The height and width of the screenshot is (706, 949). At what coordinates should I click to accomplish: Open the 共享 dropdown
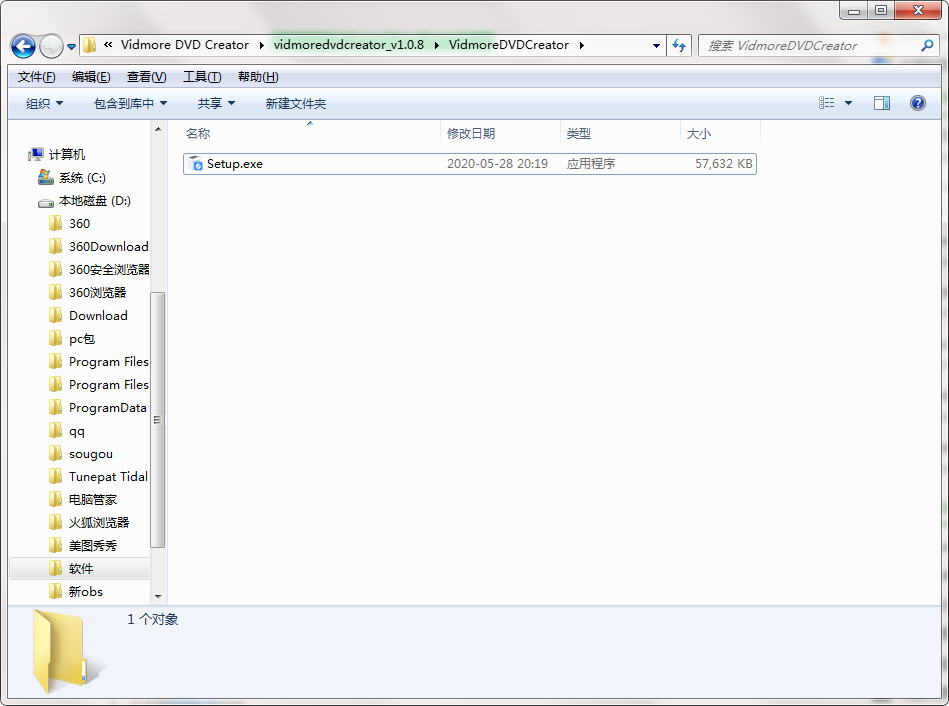tap(216, 104)
